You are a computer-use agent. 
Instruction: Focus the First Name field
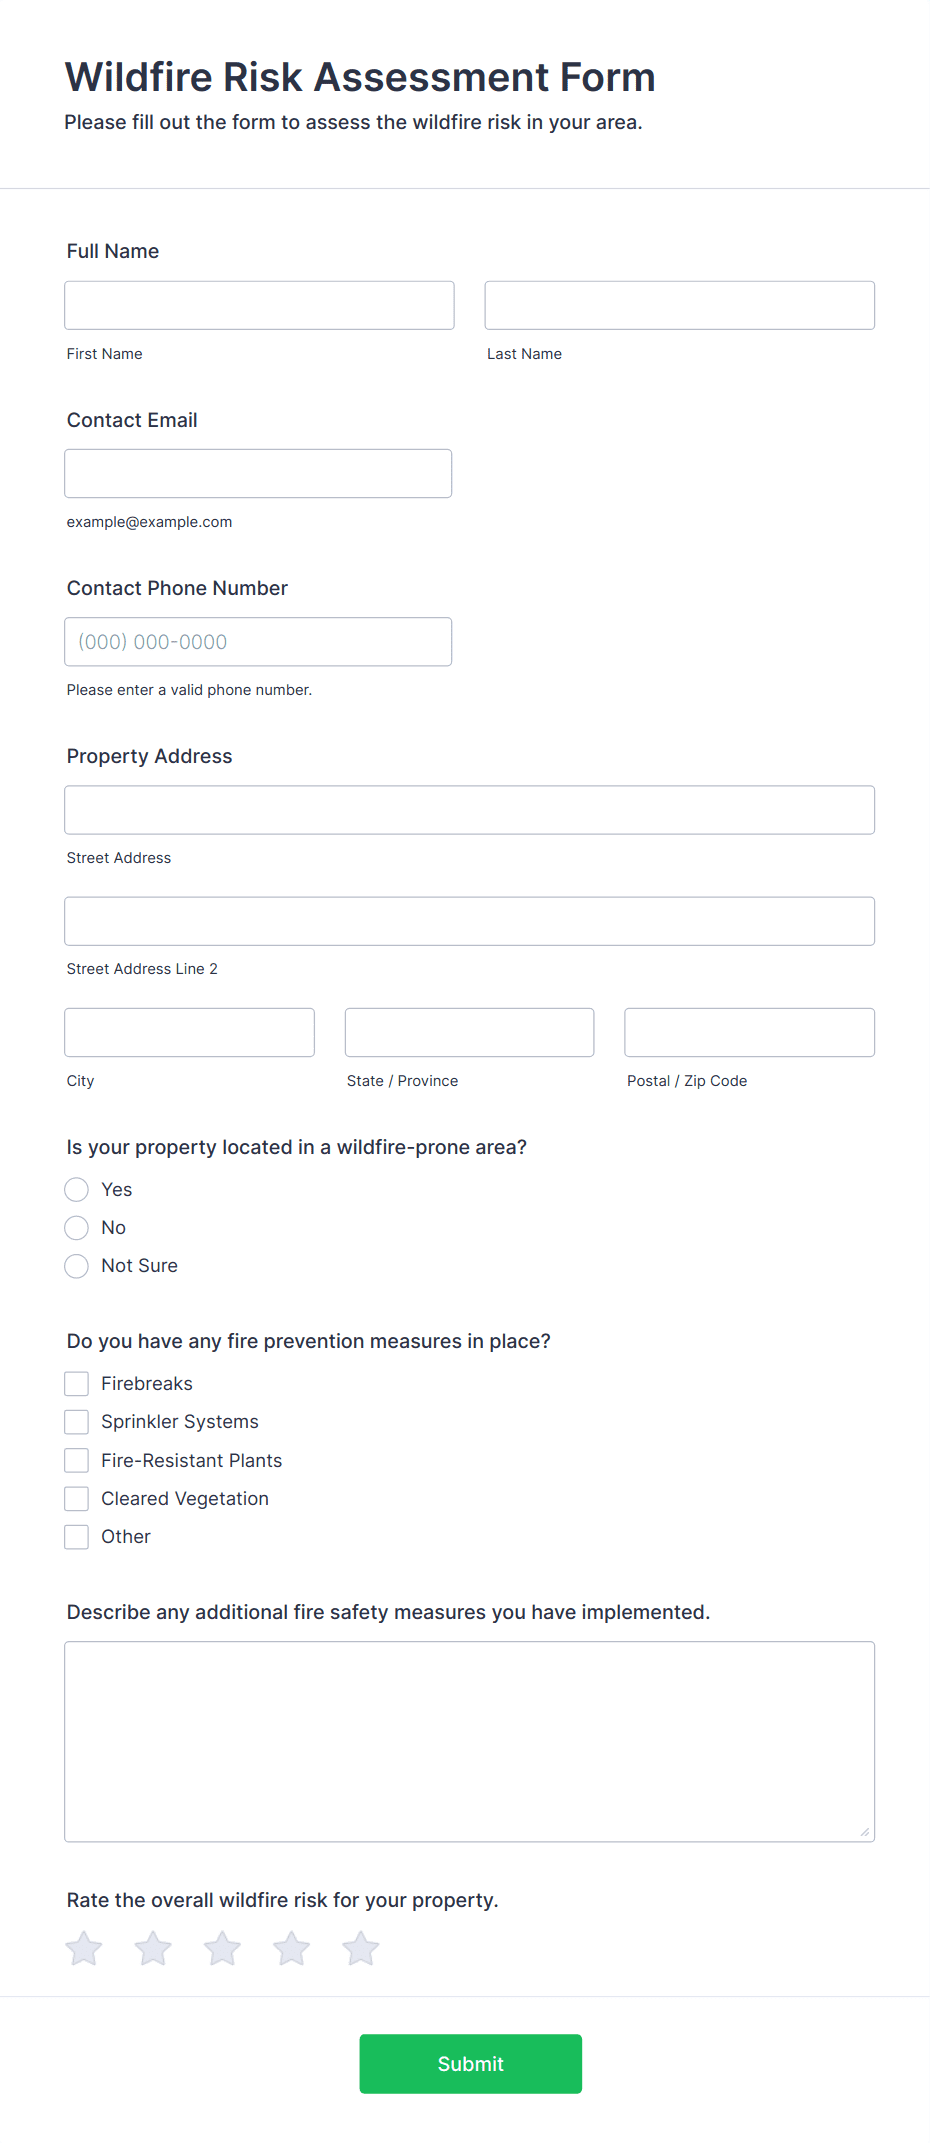(x=259, y=305)
